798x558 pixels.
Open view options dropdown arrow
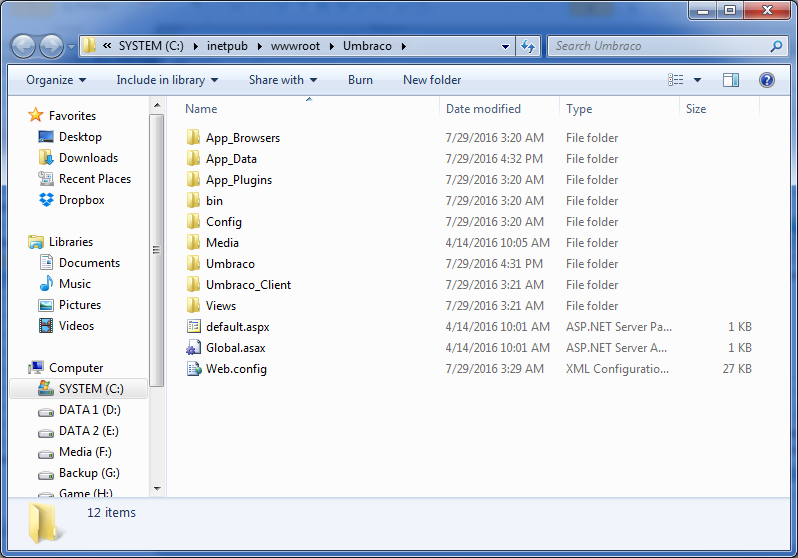697,80
